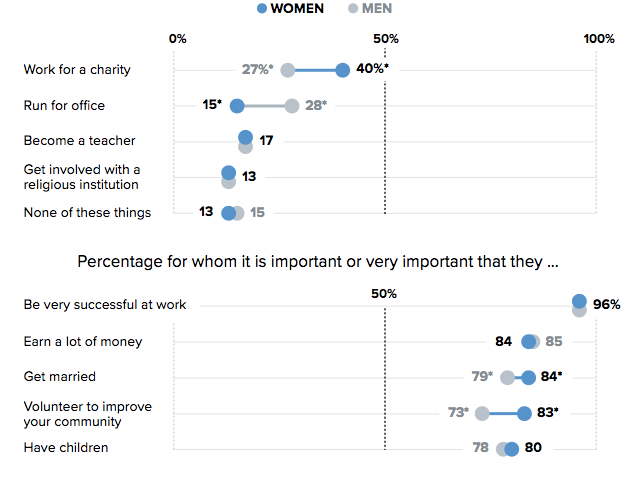This screenshot has height=490, width=638.
Task: Click the blue Become a teacher dot
Action: [x=246, y=138]
